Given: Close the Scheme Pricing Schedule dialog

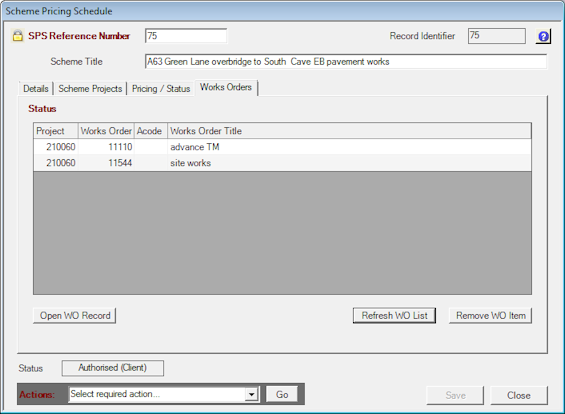Looking at the screenshot, I should [519, 395].
